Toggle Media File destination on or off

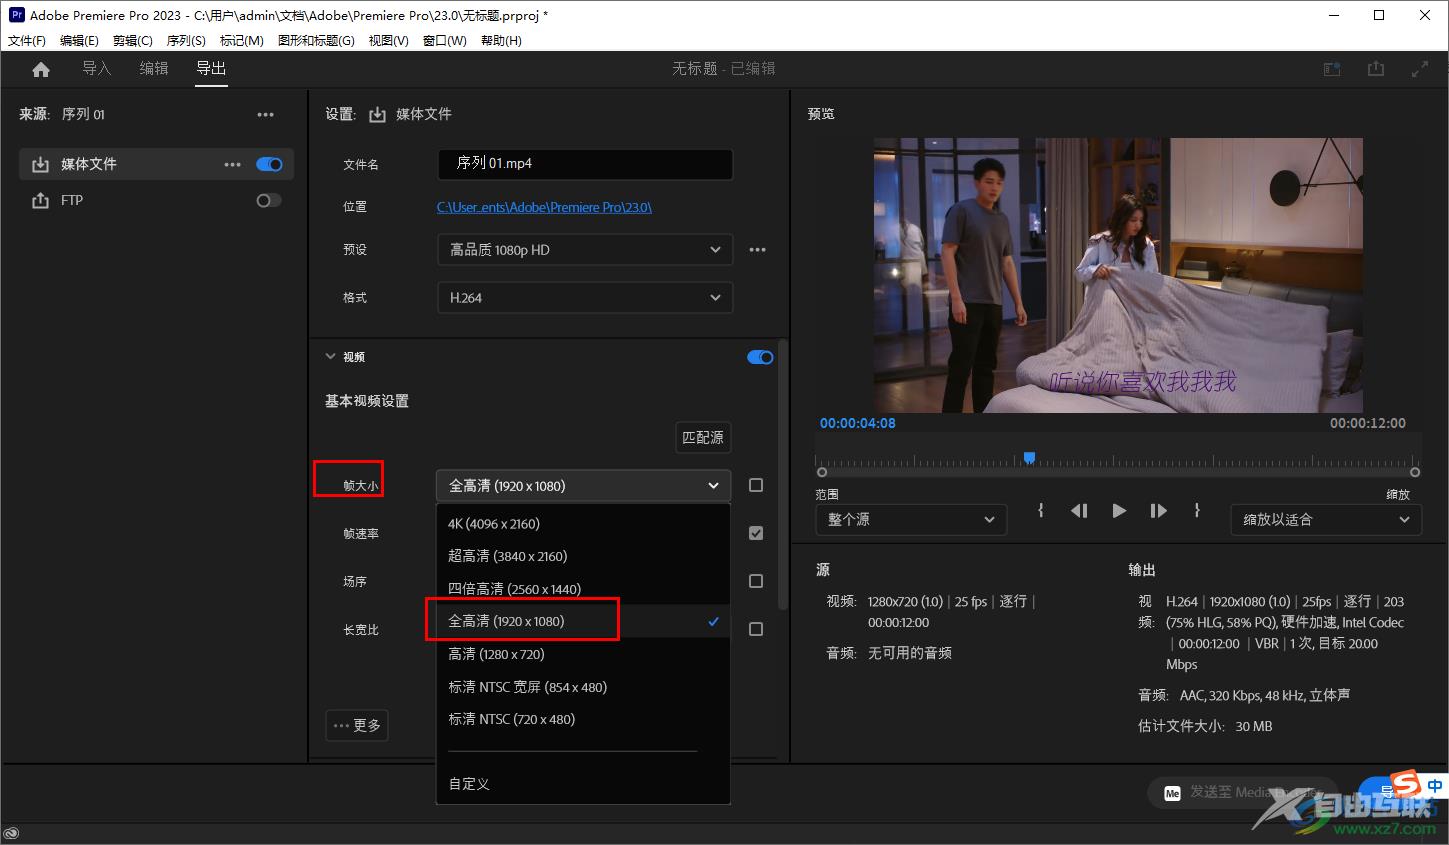click(269, 165)
